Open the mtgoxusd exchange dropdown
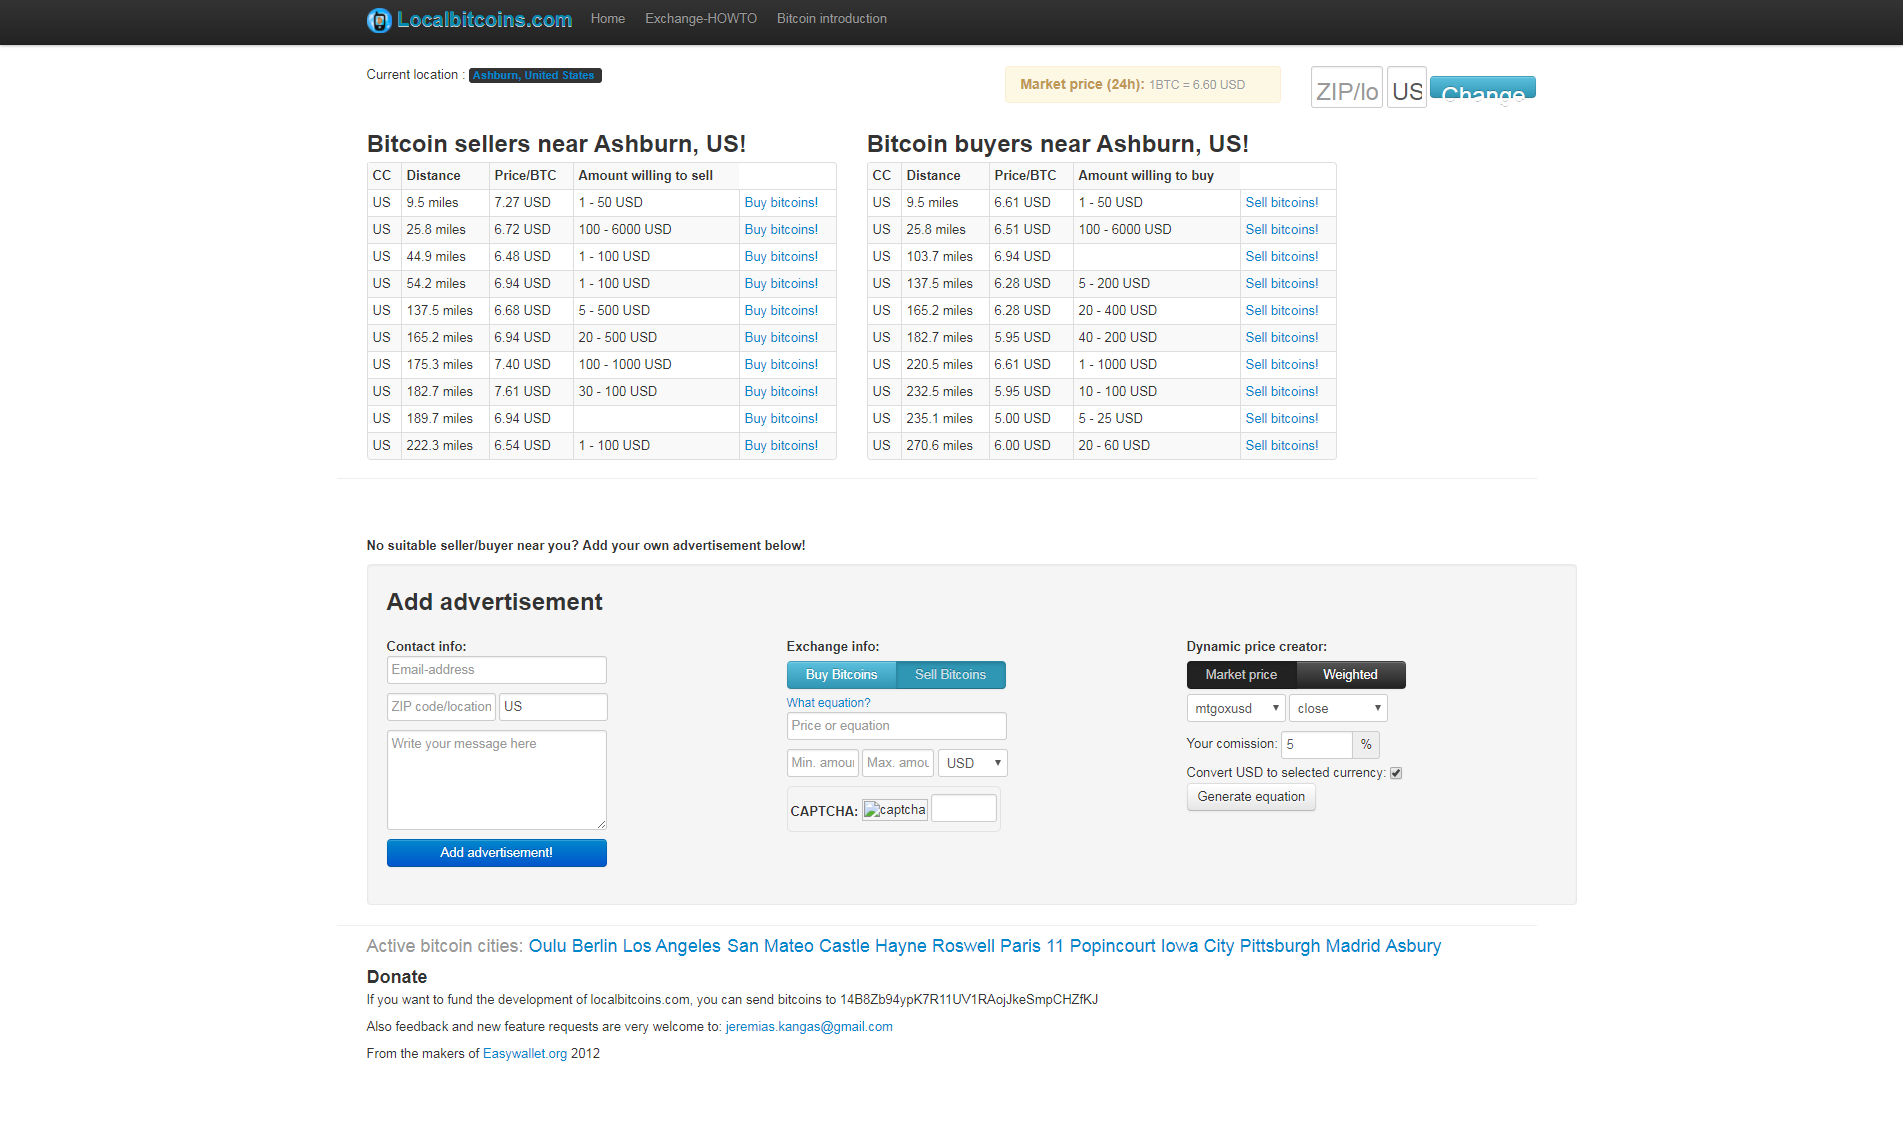Screen dimensions: 1903x1132 pos(1236,708)
